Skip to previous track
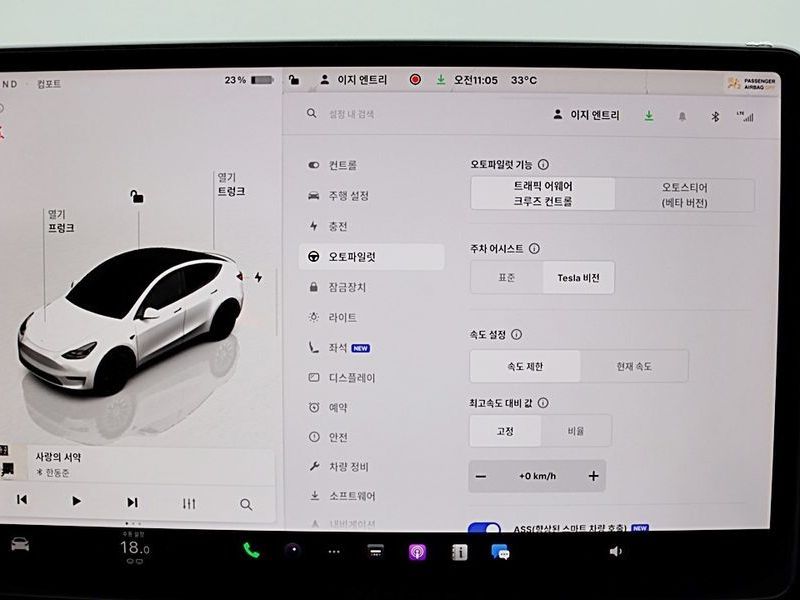This screenshot has height=600, width=800. pos(22,499)
